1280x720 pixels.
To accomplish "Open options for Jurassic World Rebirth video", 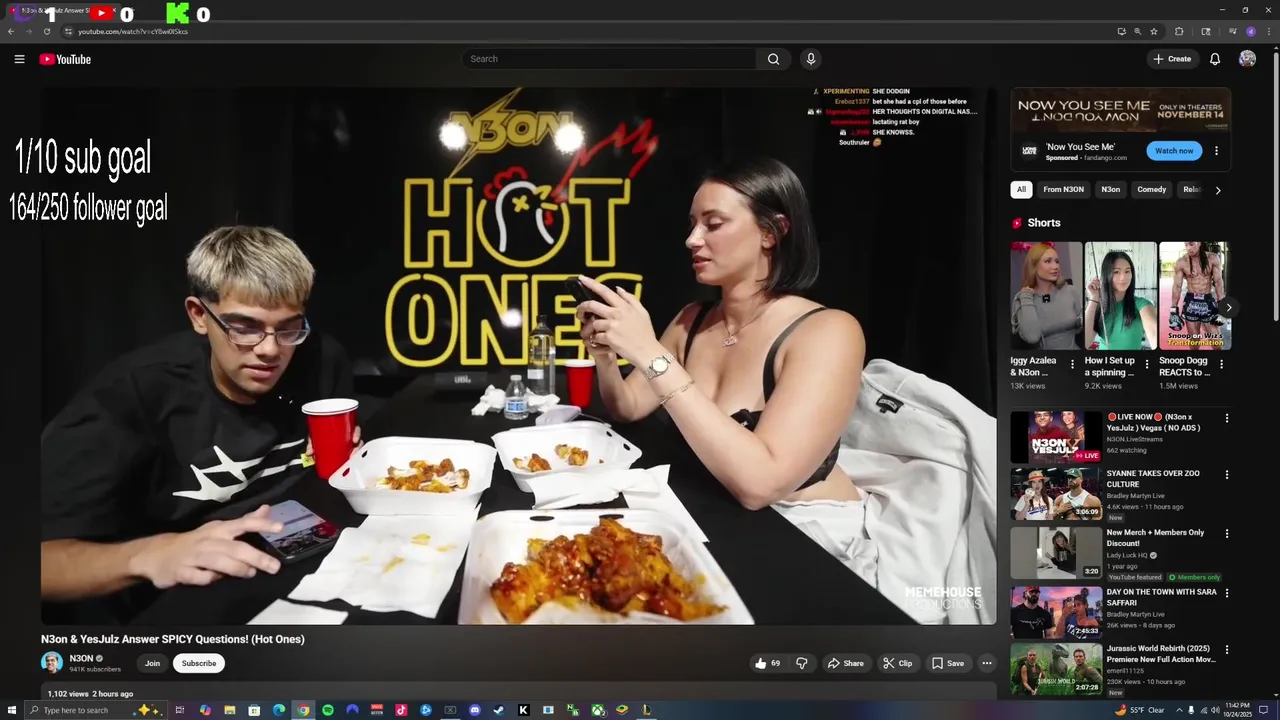I will pyautogui.click(x=1227, y=650).
